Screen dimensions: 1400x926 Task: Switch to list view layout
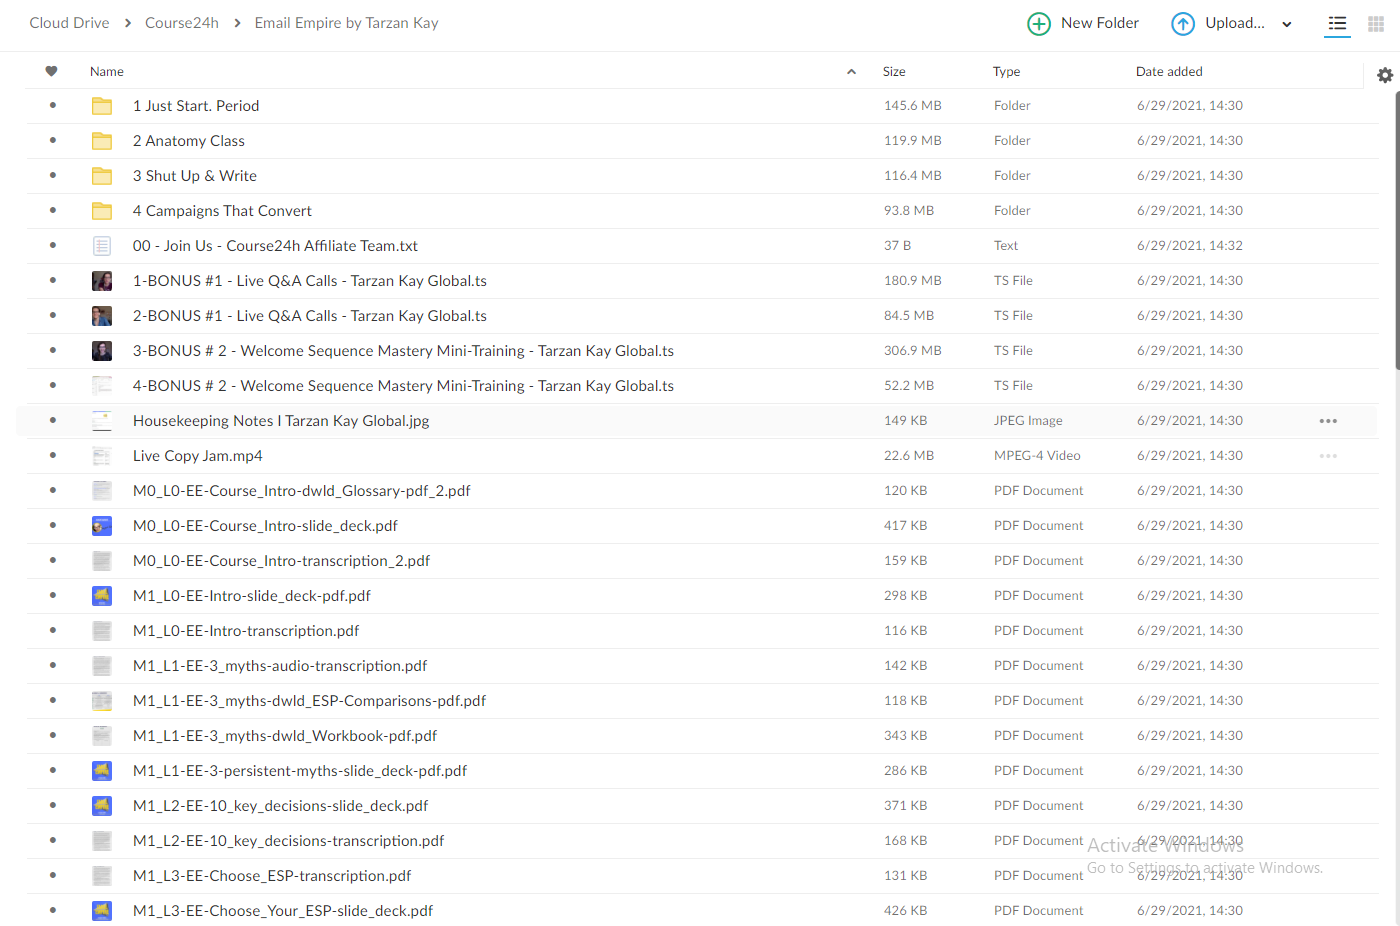(1337, 23)
